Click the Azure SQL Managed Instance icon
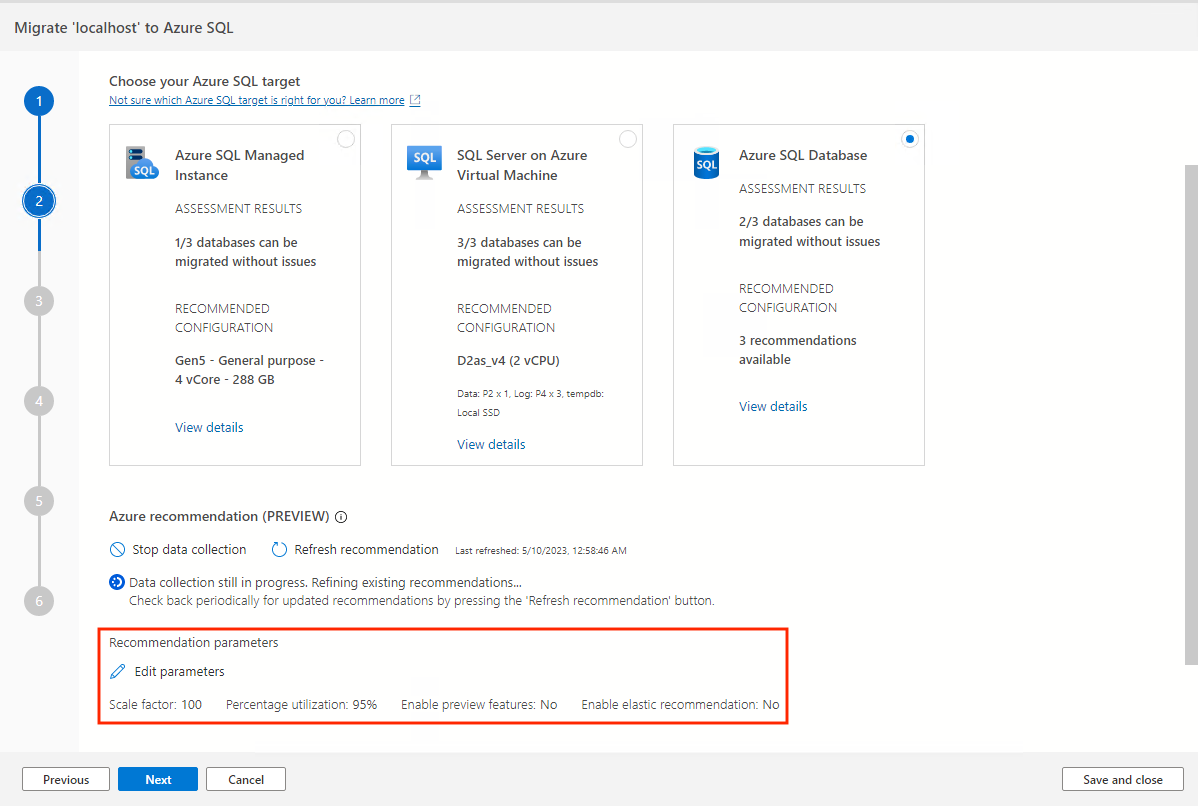 [x=142, y=162]
